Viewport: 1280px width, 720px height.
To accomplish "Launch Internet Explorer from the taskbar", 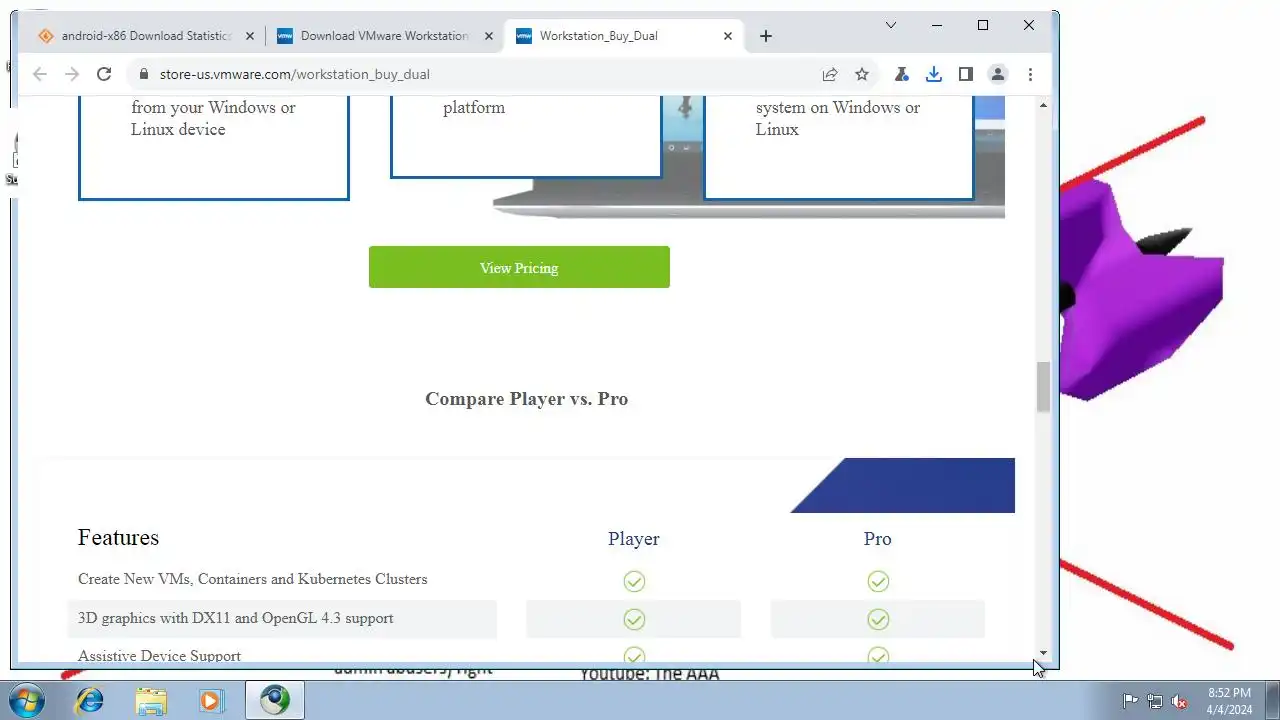I will click(x=90, y=700).
